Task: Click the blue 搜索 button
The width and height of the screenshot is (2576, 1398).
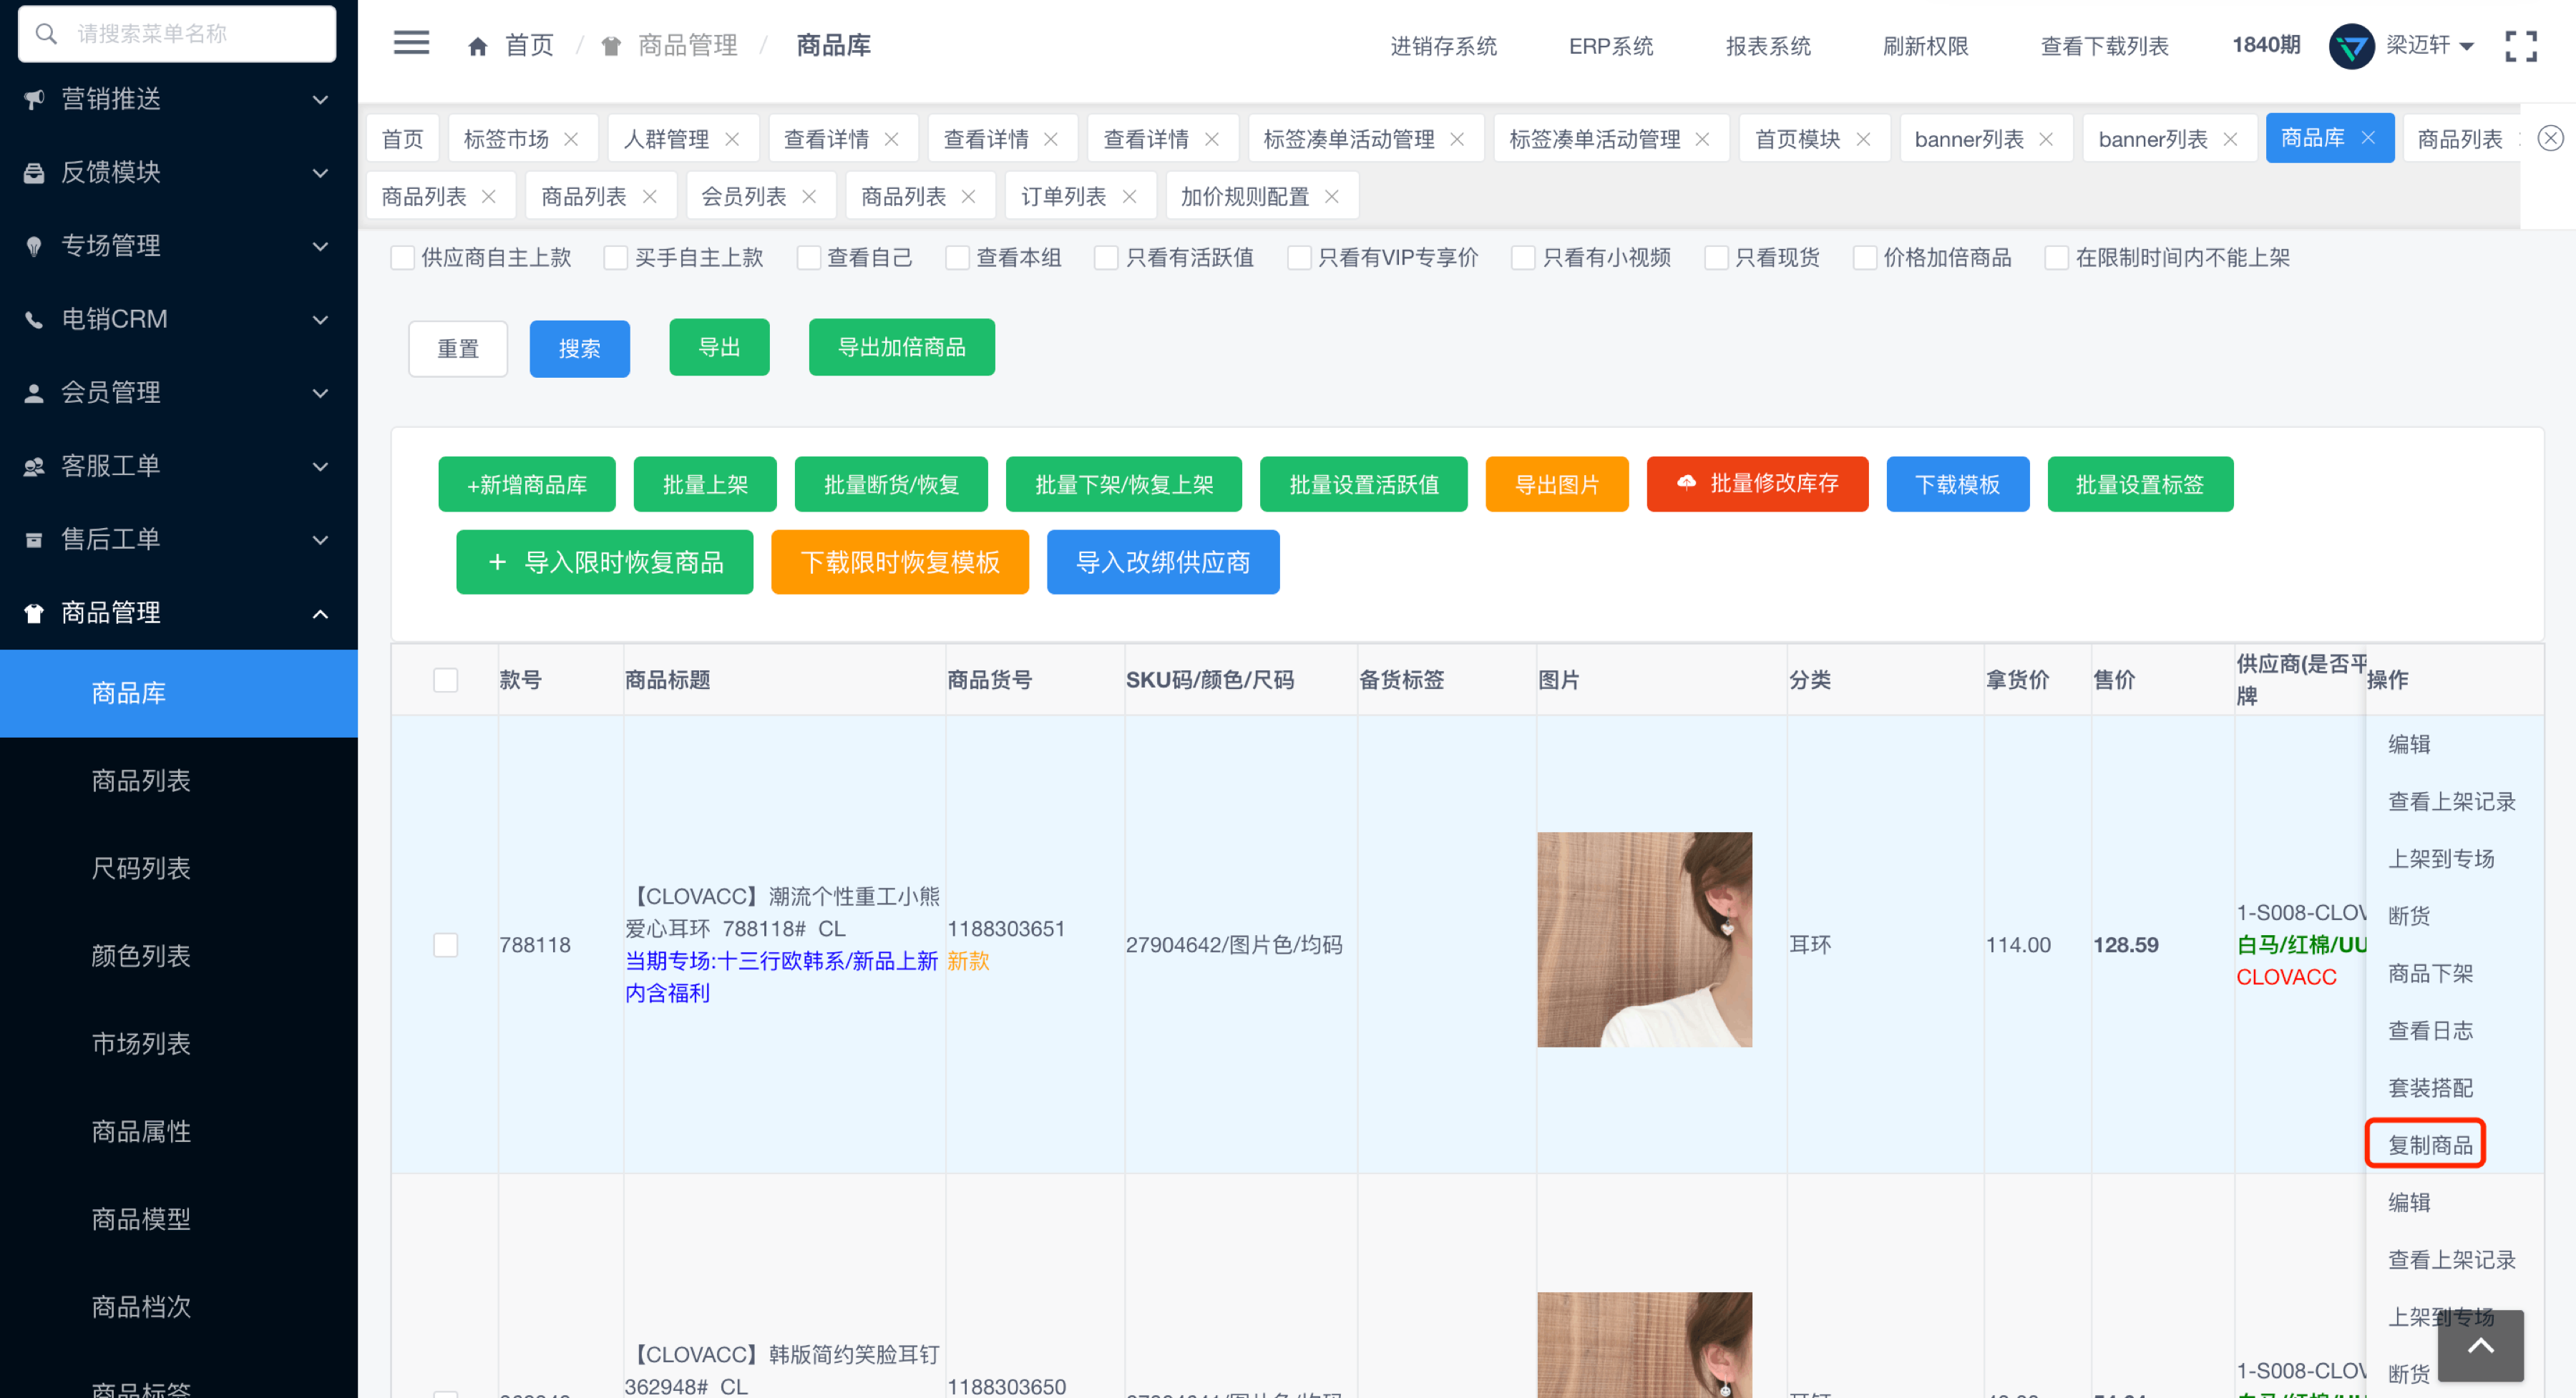Action: [x=579, y=348]
